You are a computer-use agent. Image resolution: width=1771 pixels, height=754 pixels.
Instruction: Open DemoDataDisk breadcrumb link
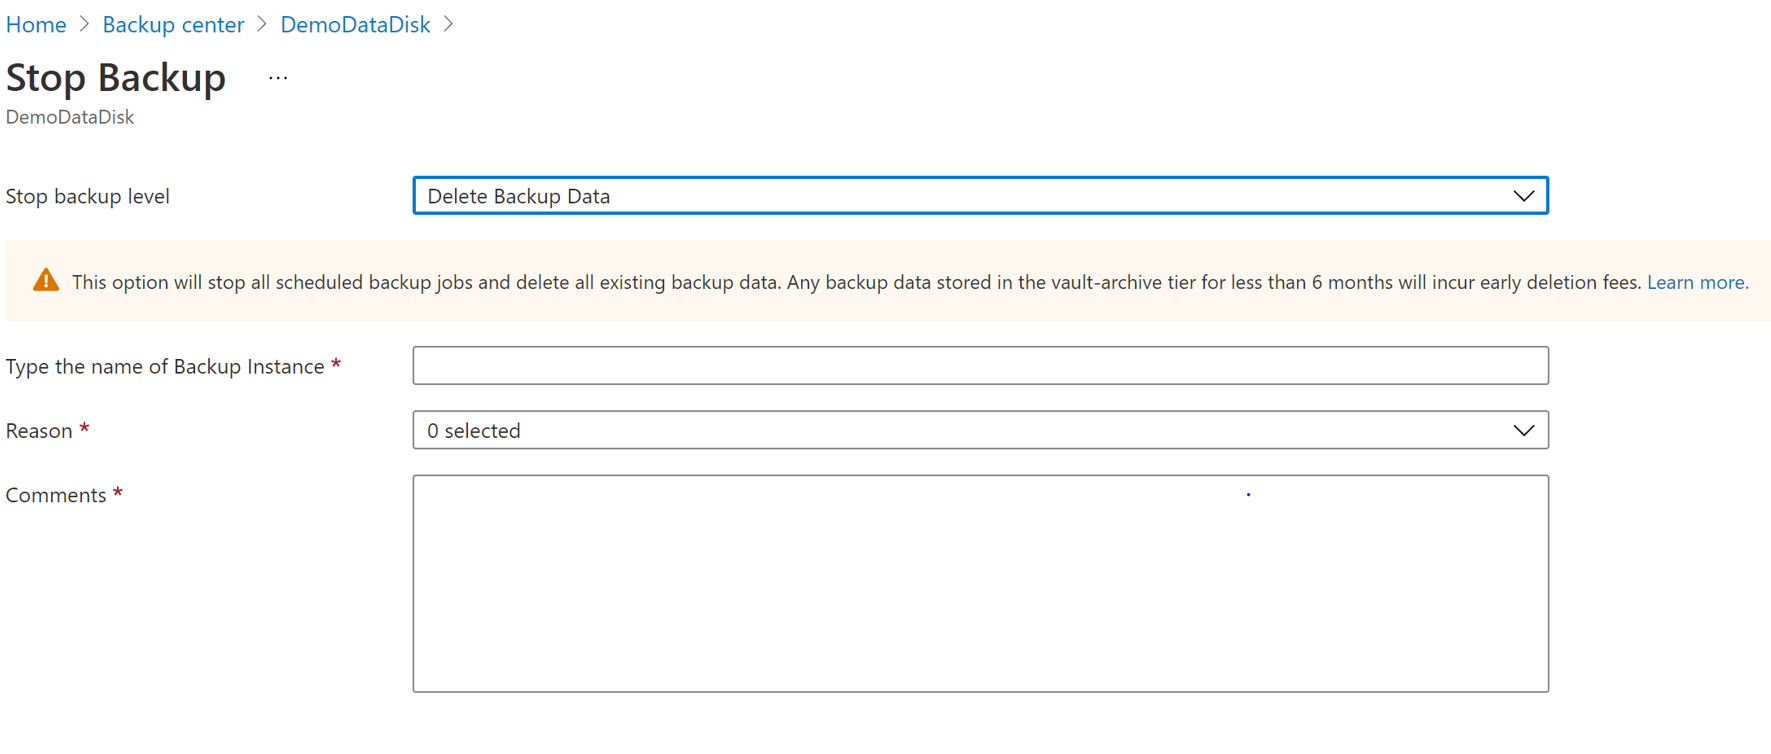(x=355, y=24)
